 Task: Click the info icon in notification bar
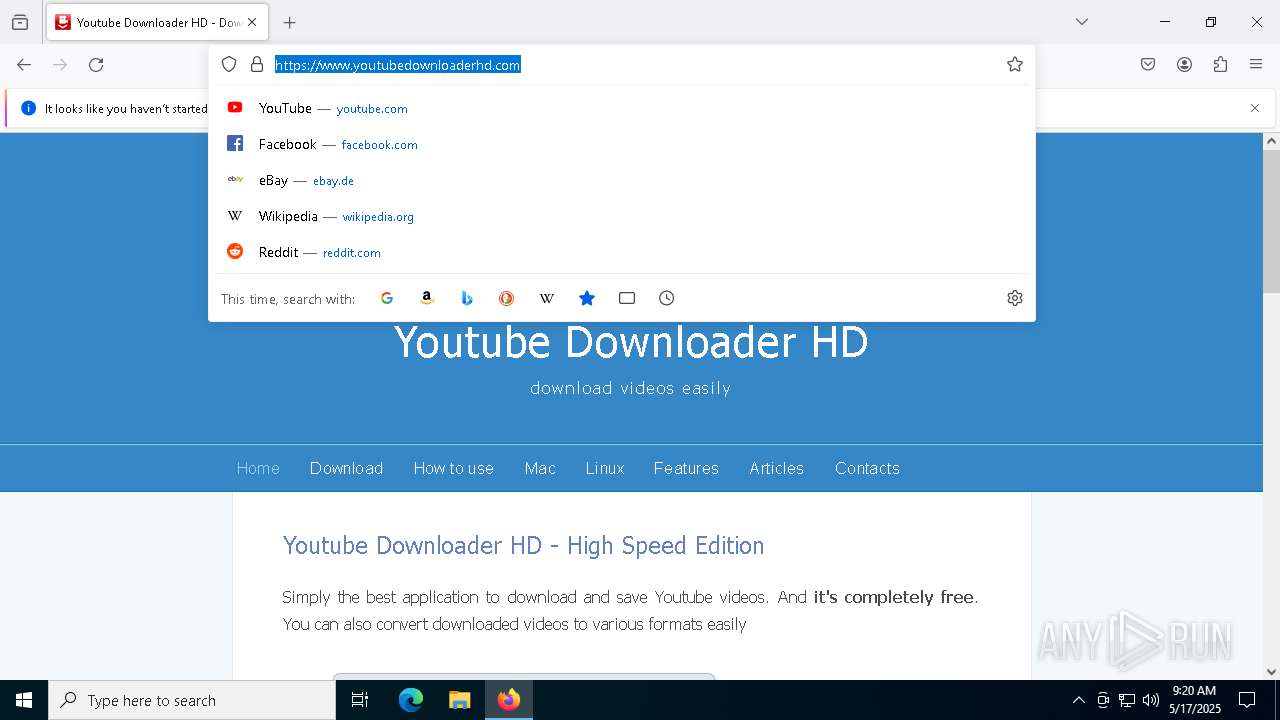(28, 108)
